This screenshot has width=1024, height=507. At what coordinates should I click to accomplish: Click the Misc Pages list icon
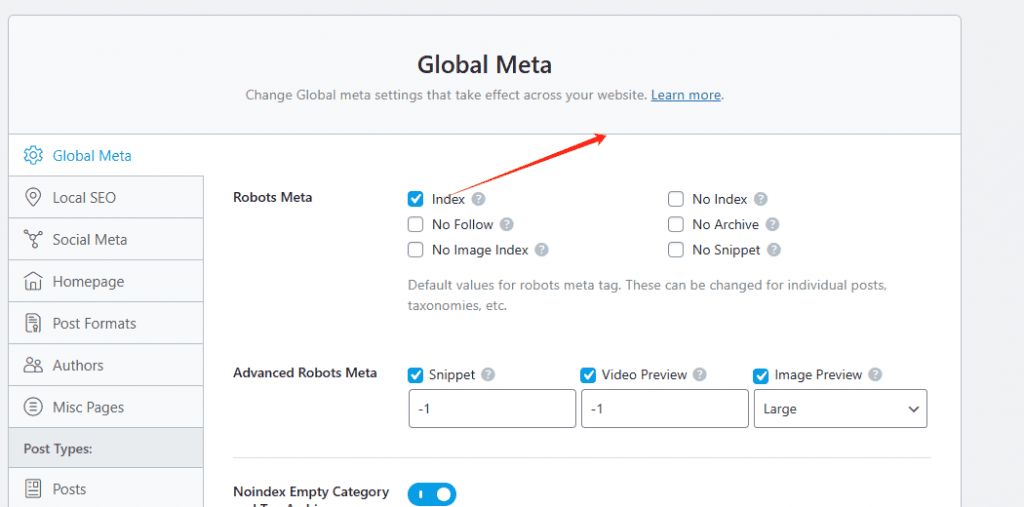(x=33, y=408)
